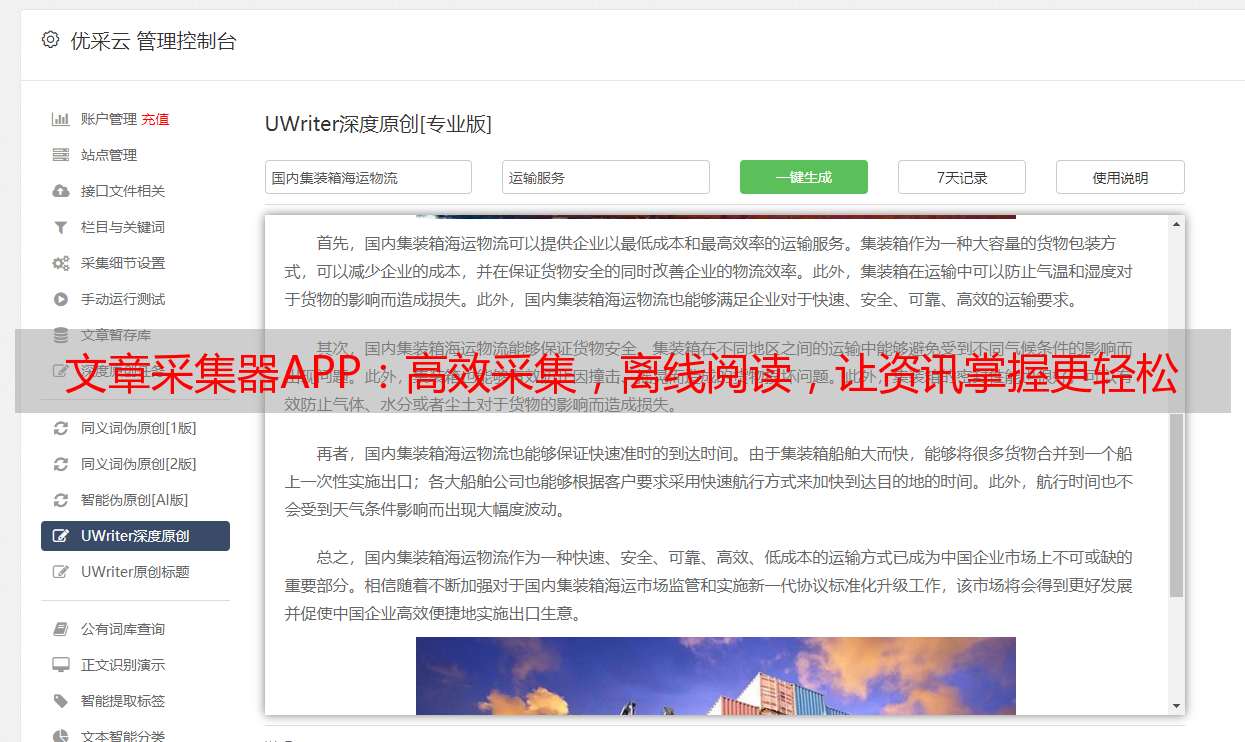Click the 运输服务 input field

coord(606,177)
